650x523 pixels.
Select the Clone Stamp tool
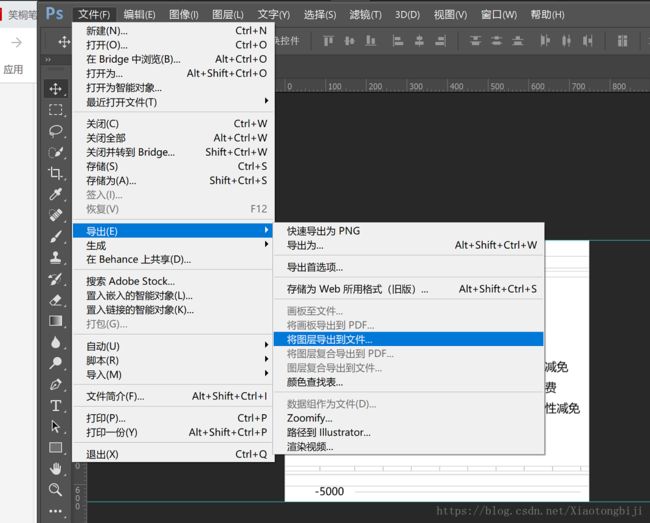tap(56, 257)
